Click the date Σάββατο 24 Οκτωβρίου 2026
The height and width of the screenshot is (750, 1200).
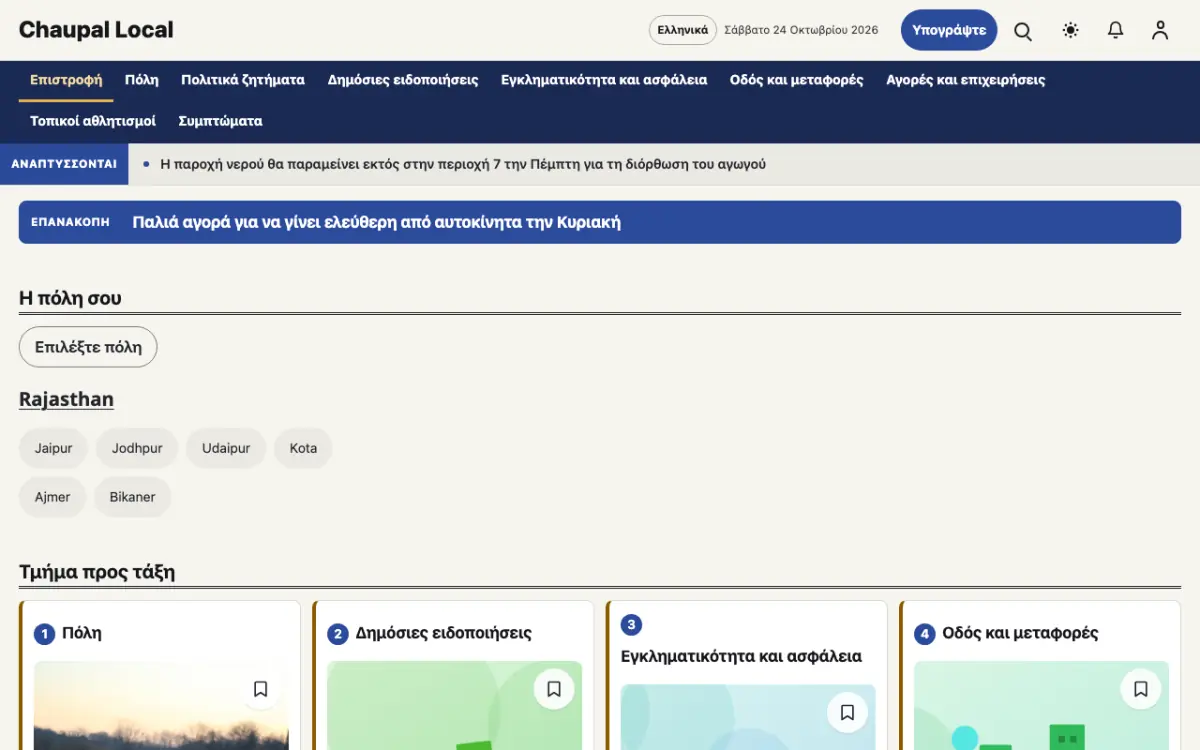[x=801, y=30]
